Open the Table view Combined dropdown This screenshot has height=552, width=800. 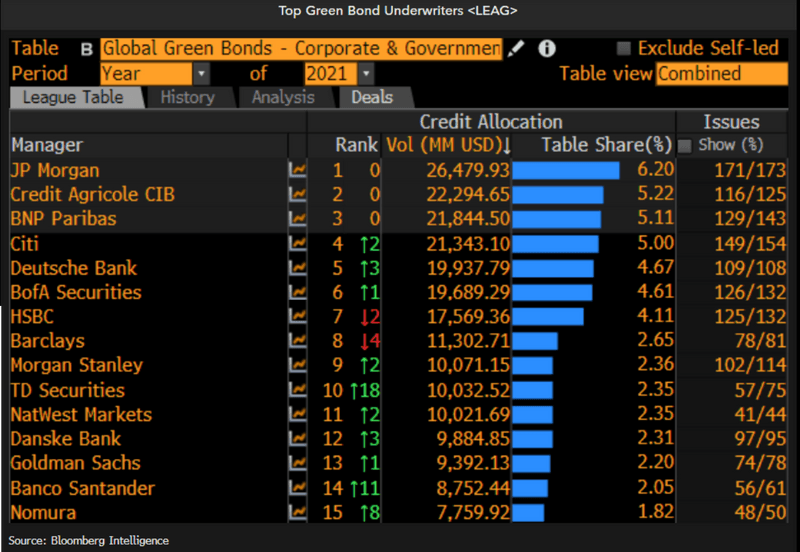pos(722,74)
